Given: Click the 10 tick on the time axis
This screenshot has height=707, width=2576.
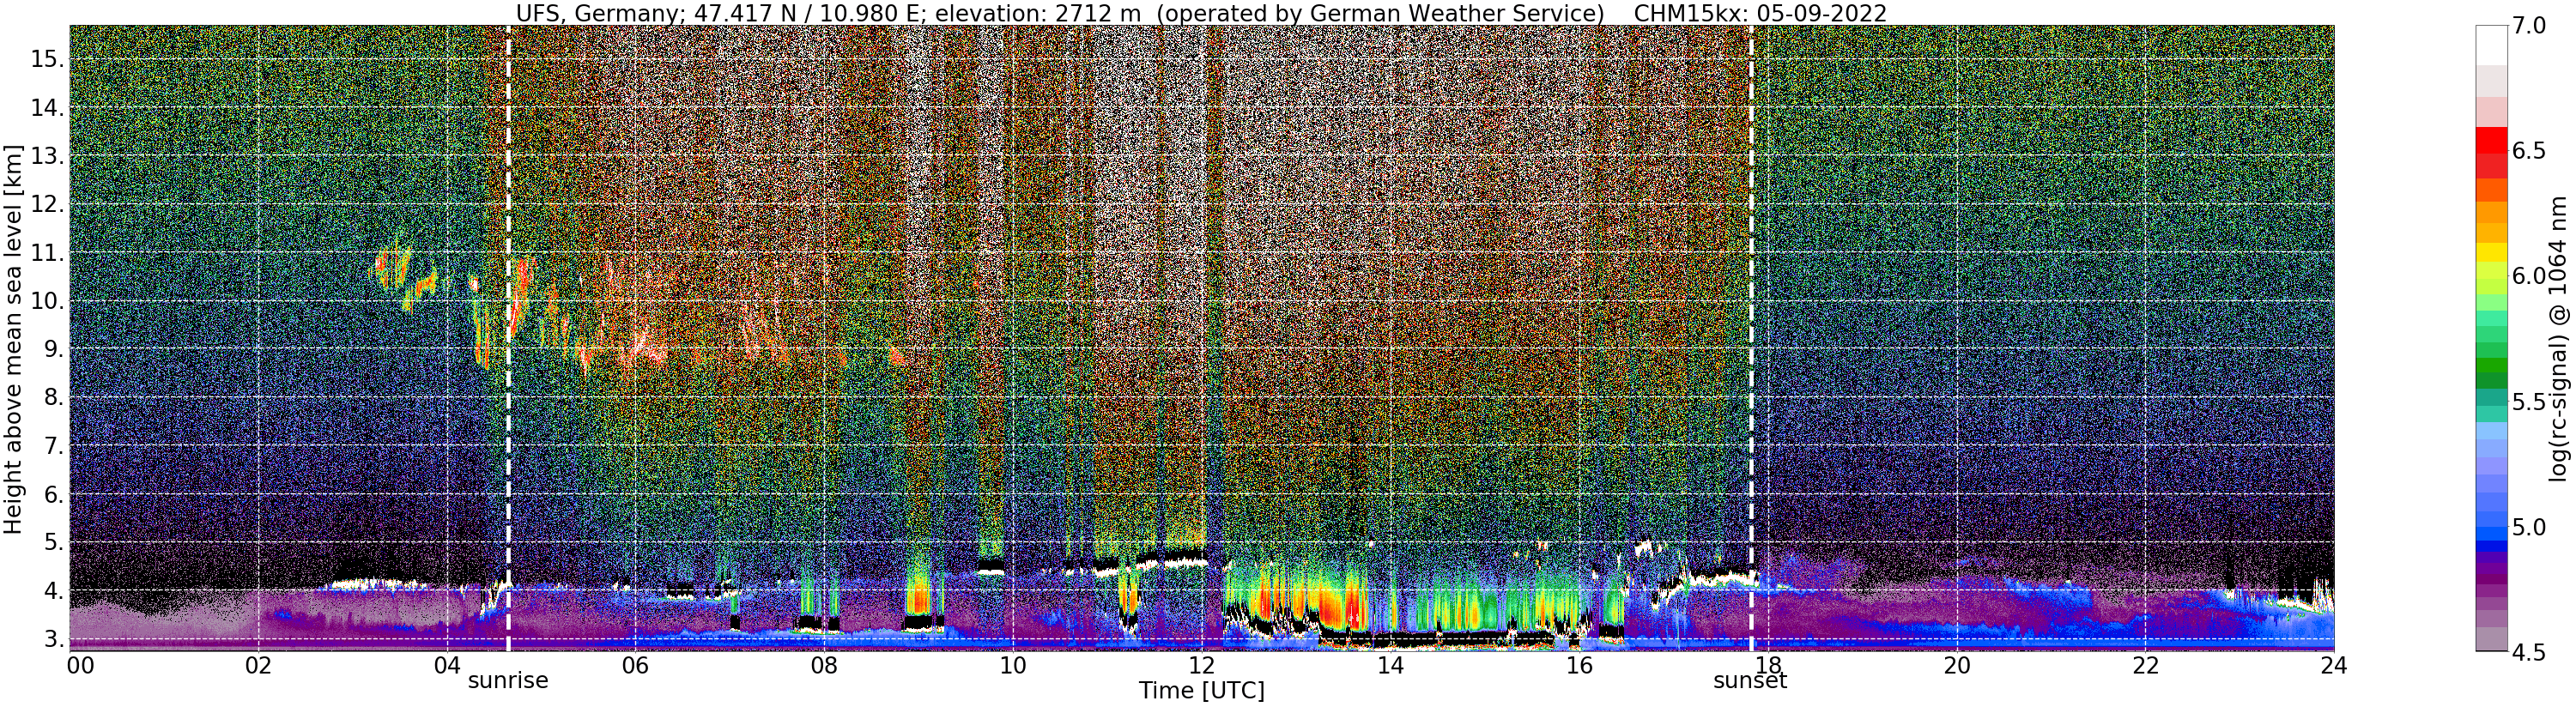Looking at the screenshot, I should click(x=1013, y=665).
